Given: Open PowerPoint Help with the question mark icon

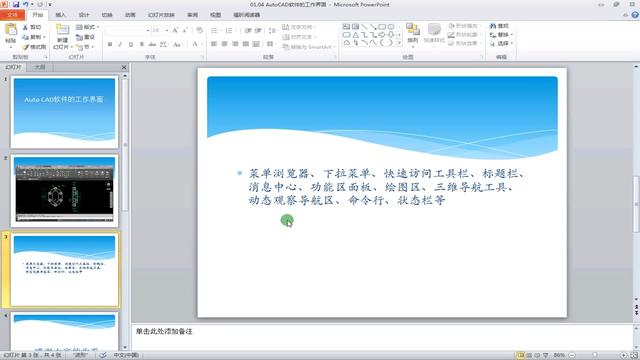Looking at the screenshot, I should point(635,15).
